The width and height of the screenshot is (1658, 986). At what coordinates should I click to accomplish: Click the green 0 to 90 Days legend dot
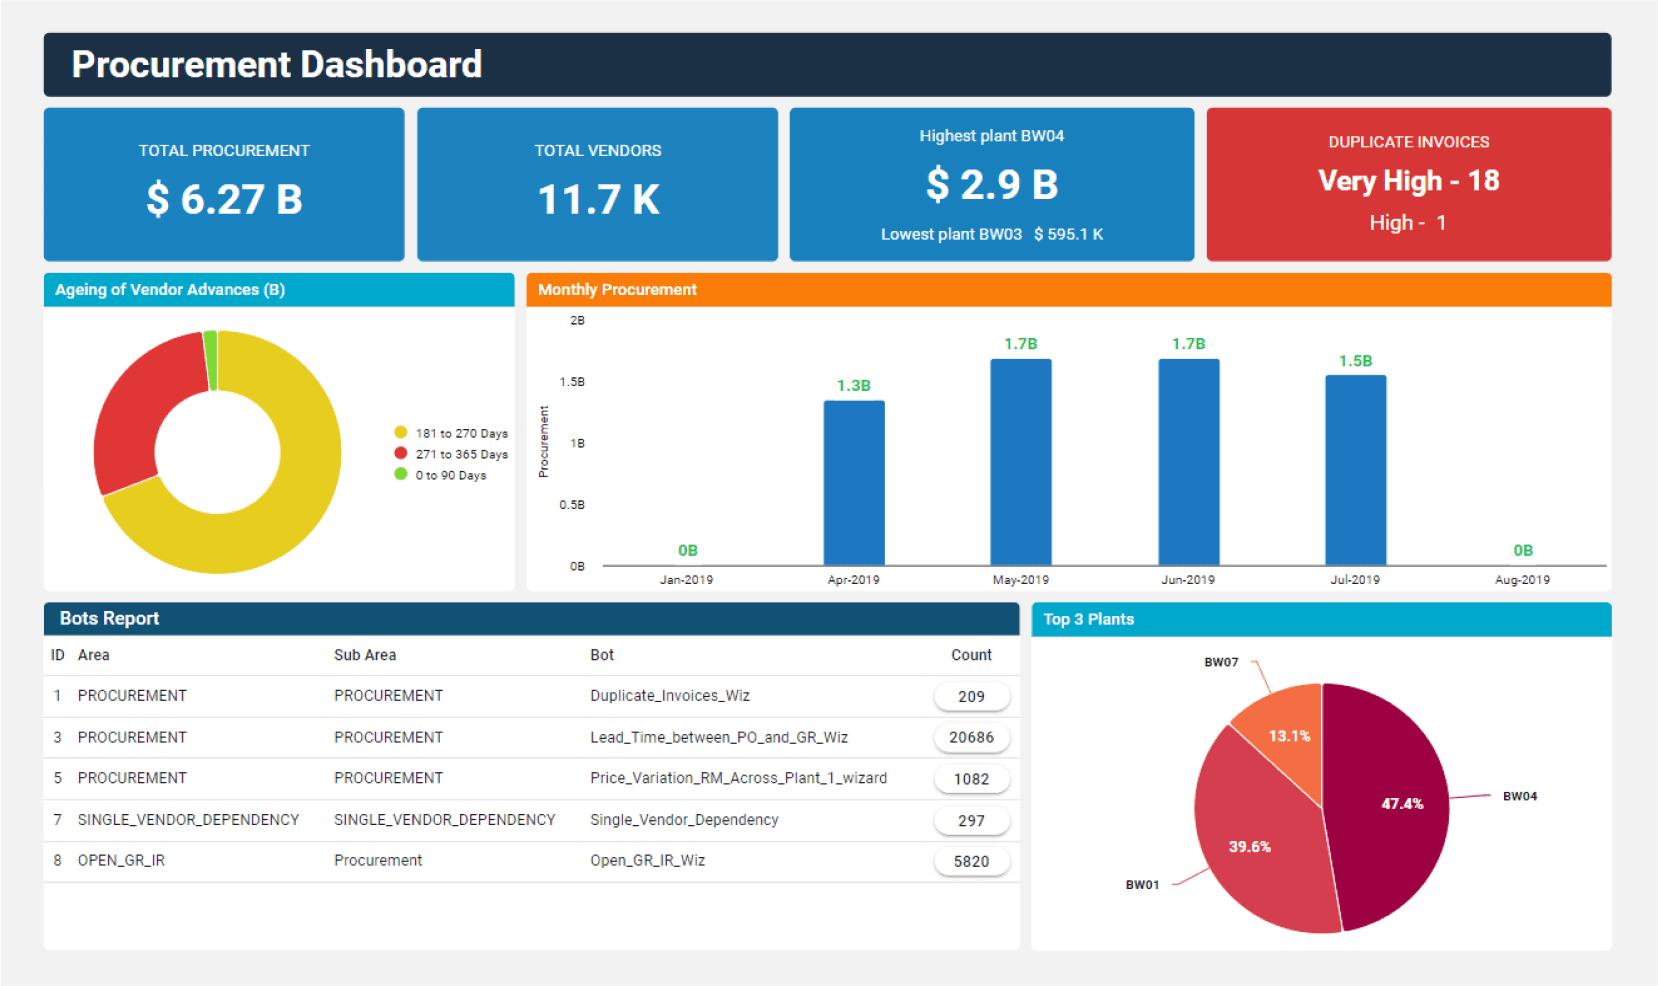tap(401, 474)
